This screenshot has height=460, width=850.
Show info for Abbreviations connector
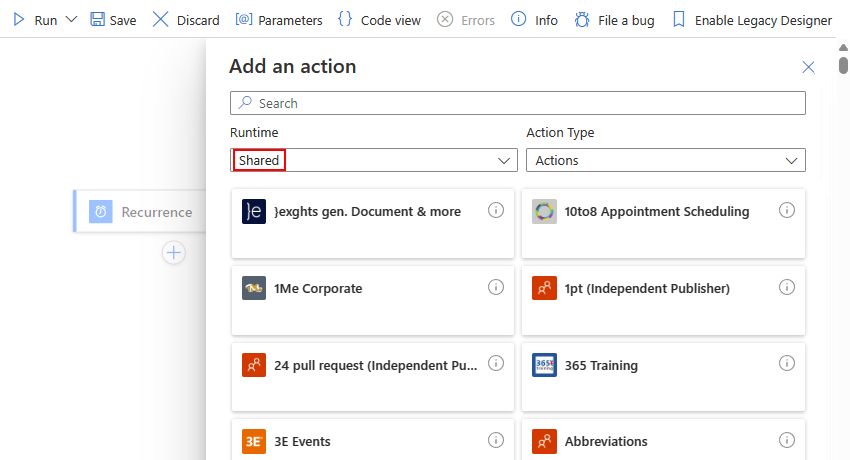[x=786, y=440]
